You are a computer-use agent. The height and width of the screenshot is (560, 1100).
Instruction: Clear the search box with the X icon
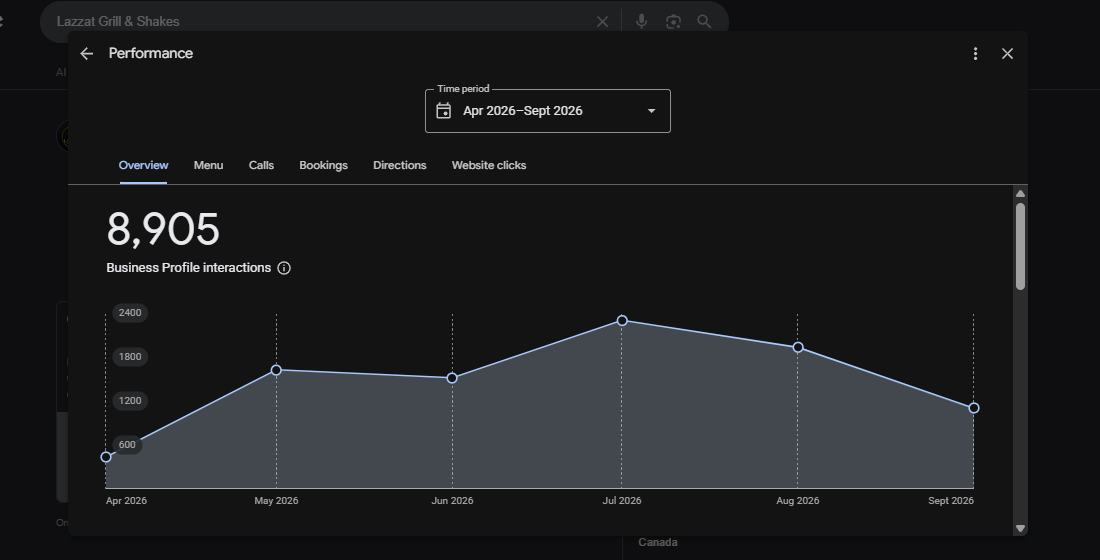[602, 22]
